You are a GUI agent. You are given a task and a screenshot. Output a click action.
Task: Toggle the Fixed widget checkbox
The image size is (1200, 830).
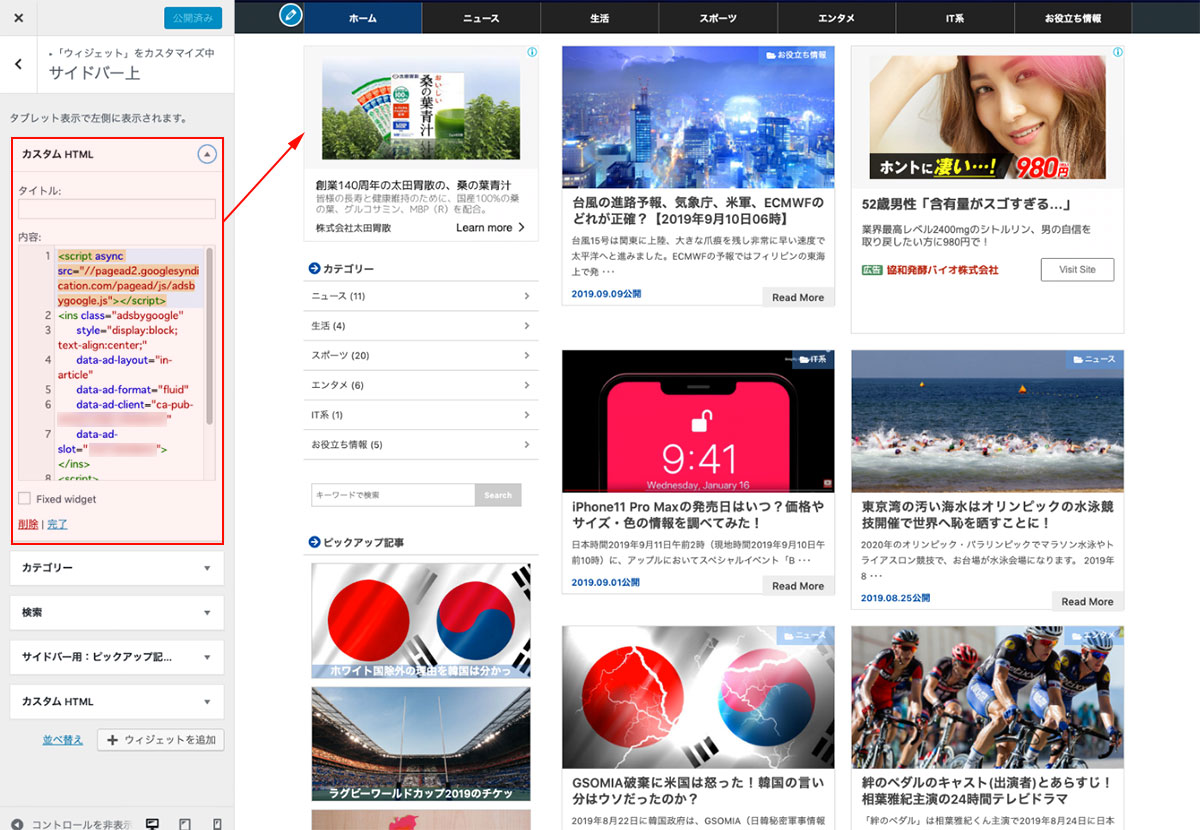(24, 498)
